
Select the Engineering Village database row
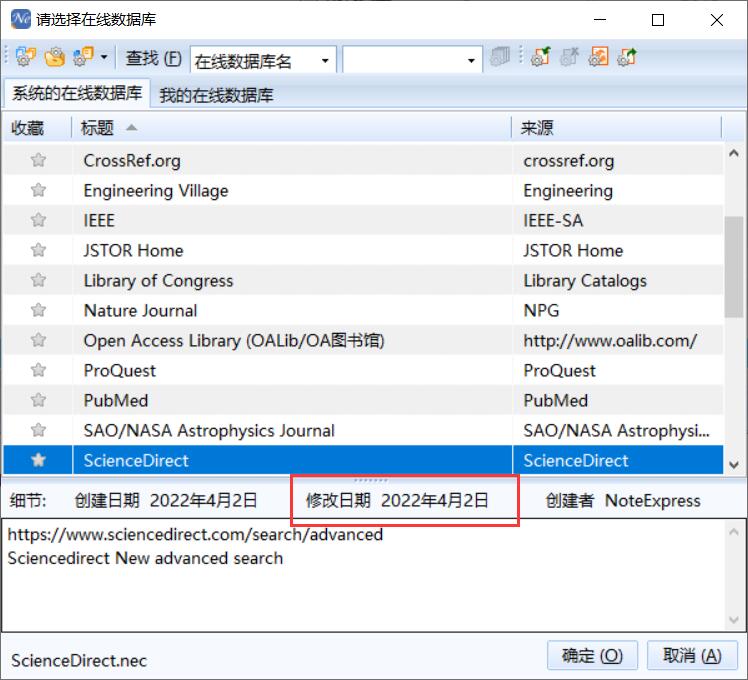click(x=364, y=190)
